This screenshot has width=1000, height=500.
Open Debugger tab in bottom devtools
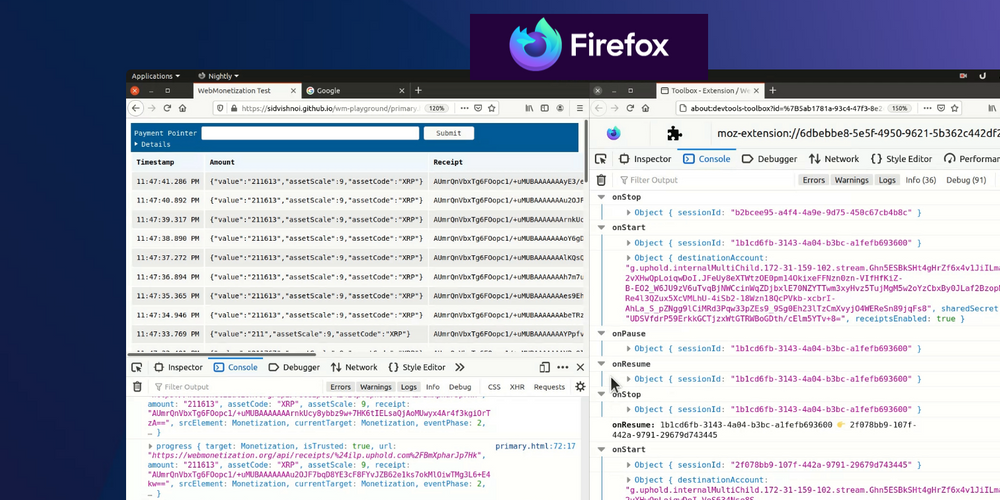[x=294, y=367]
